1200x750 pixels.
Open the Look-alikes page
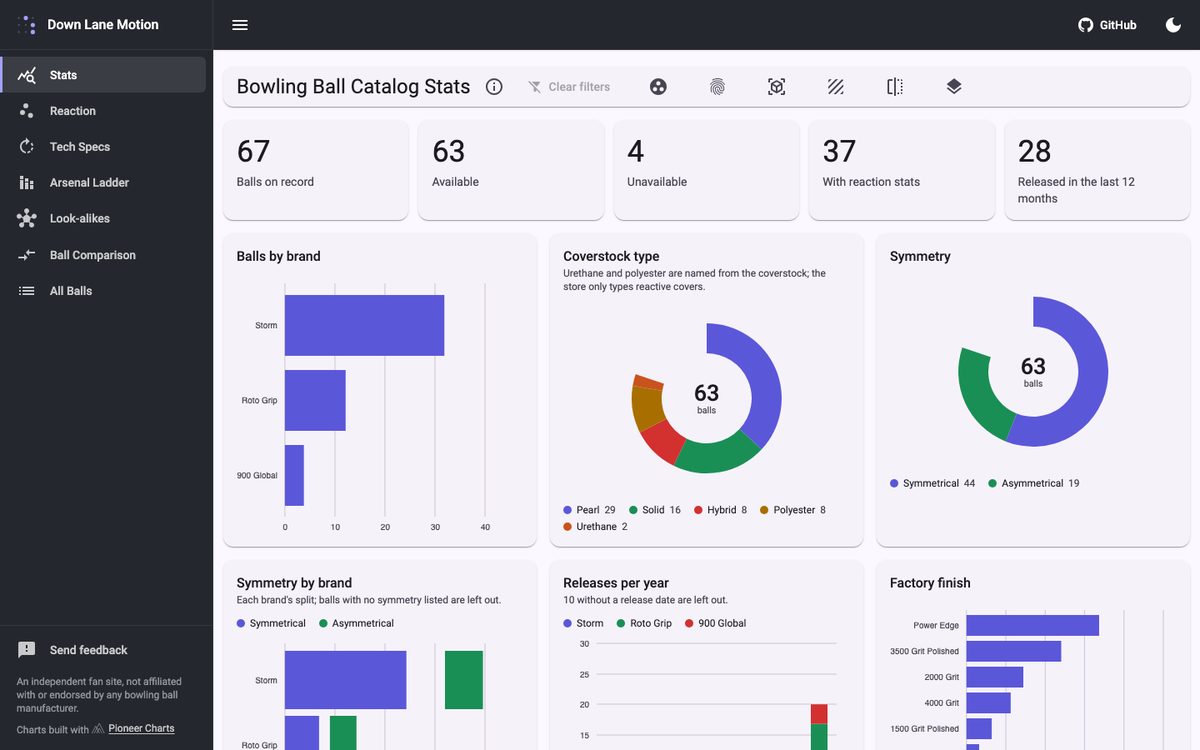pyautogui.click(x=104, y=219)
